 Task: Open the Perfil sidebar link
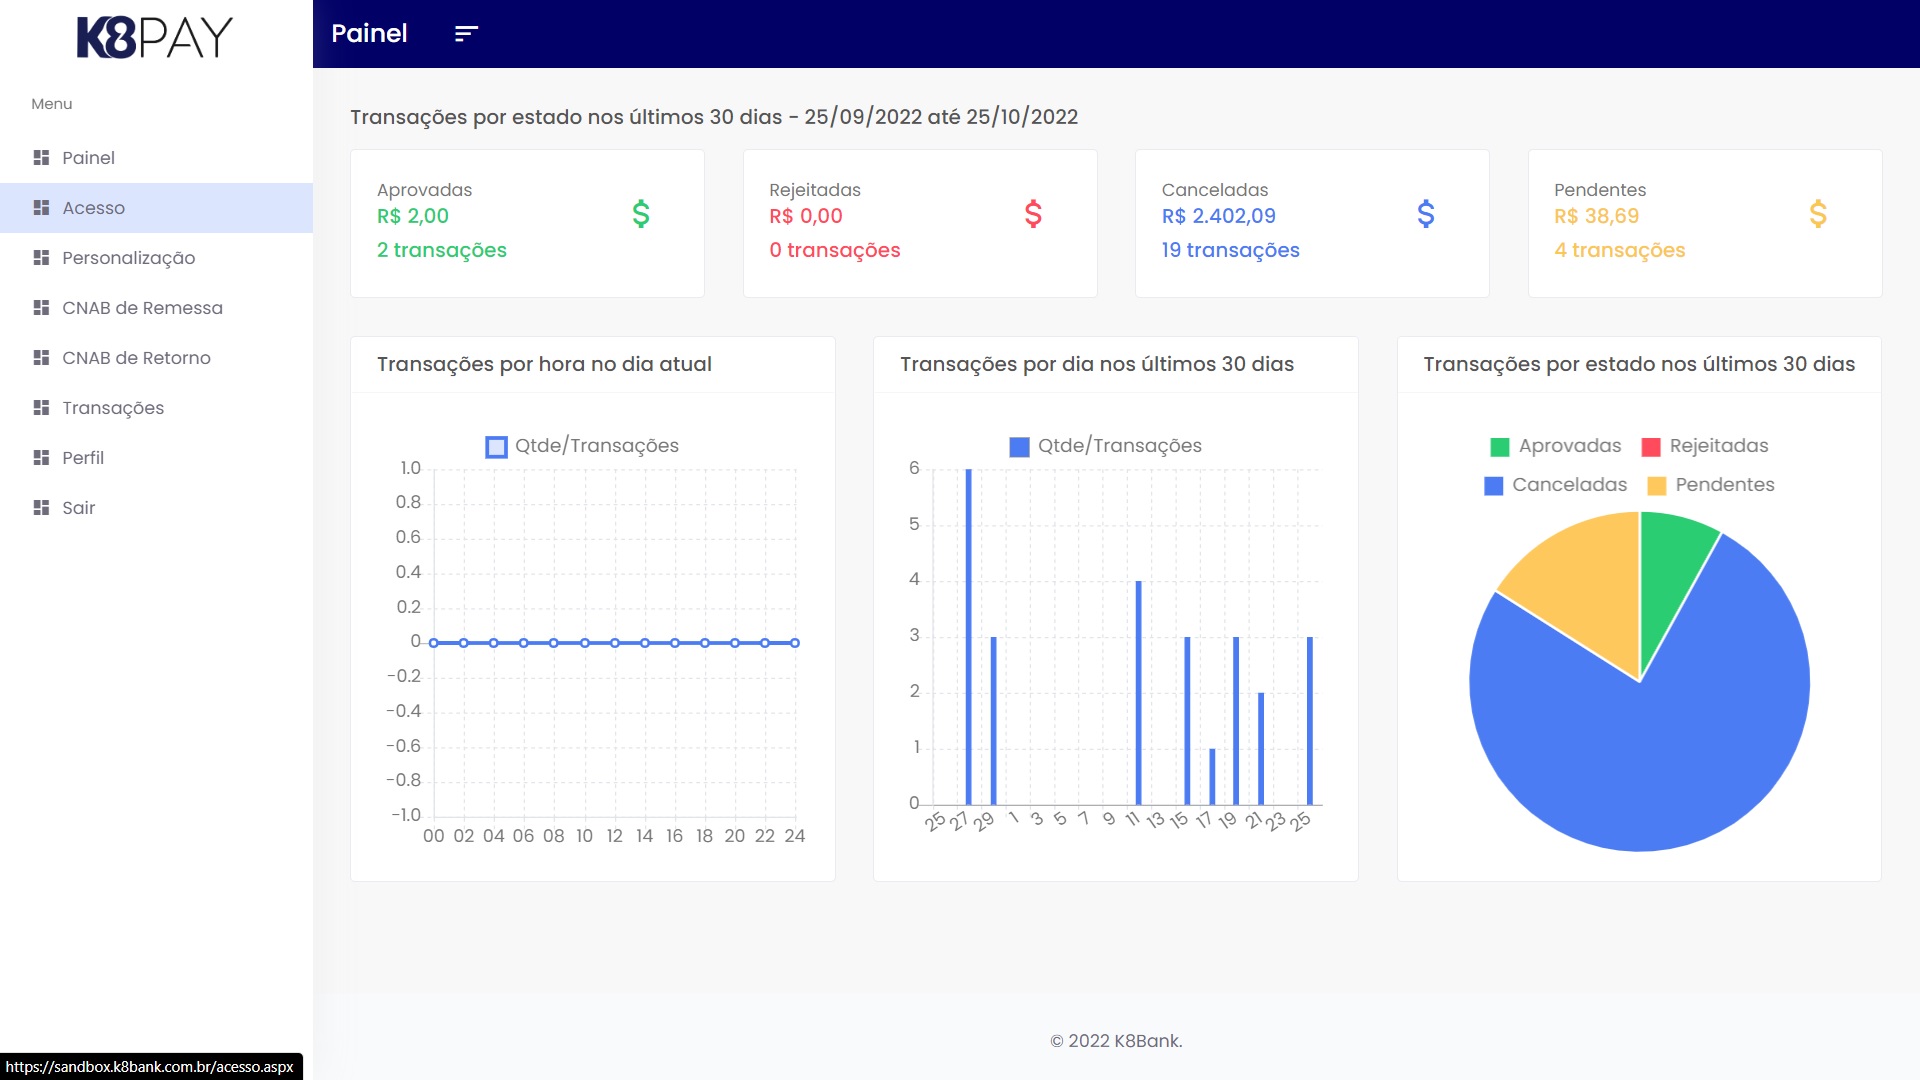tap(83, 458)
